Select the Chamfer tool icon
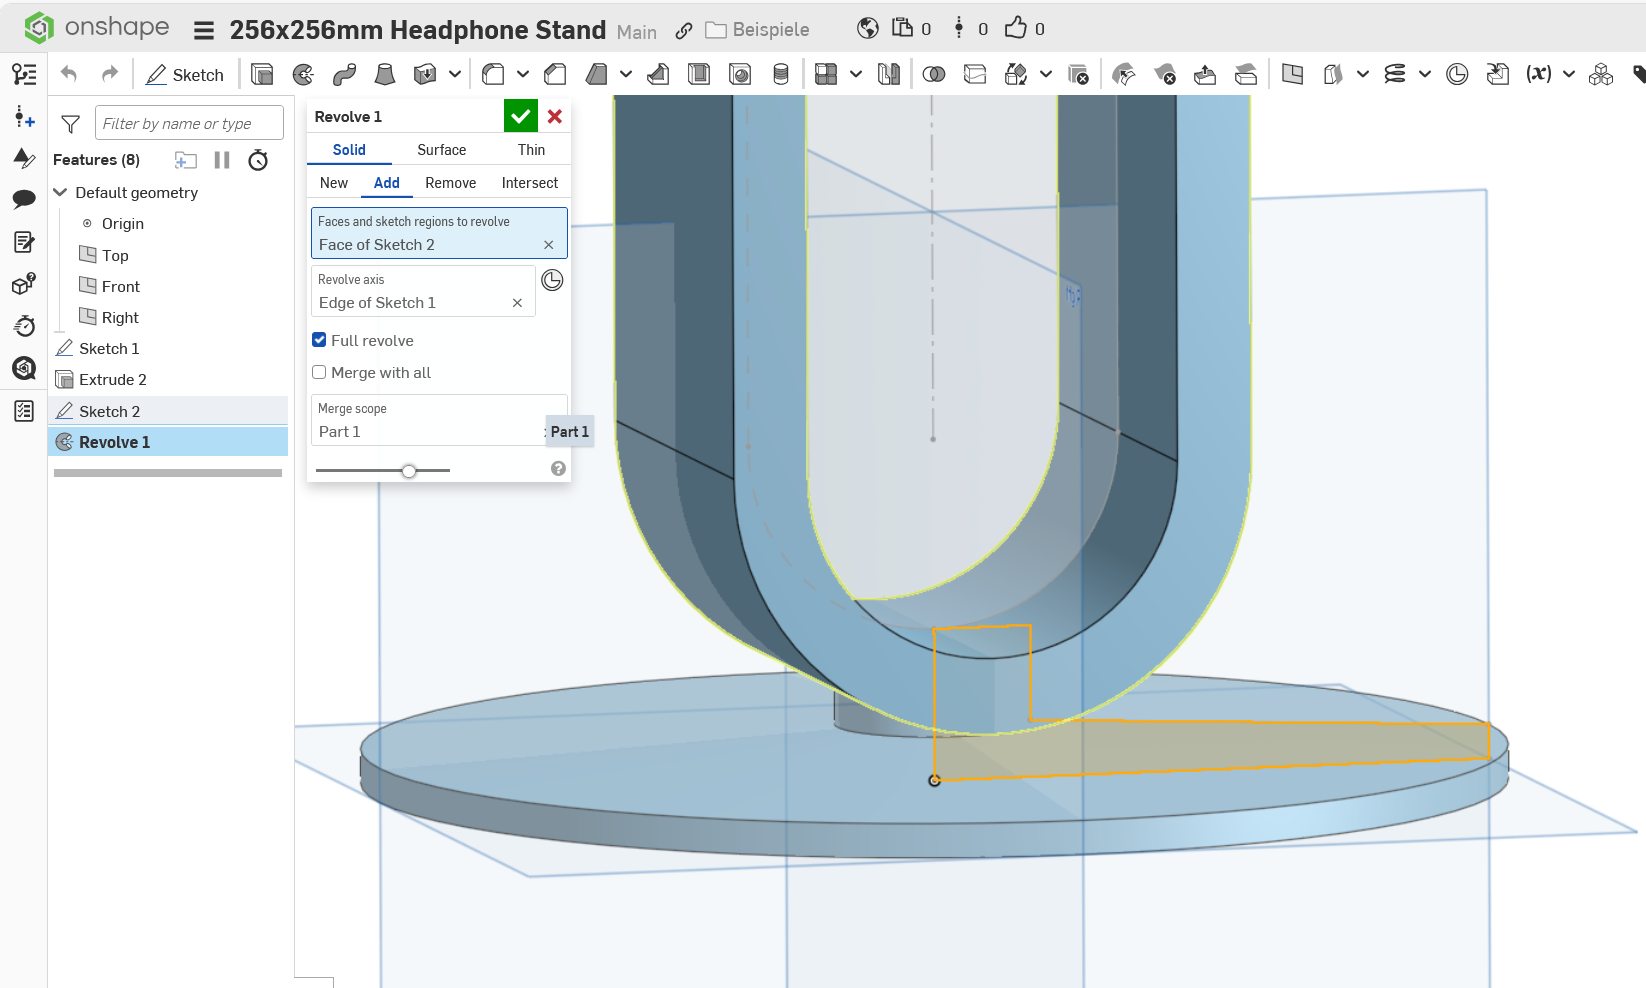 coord(556,74)
